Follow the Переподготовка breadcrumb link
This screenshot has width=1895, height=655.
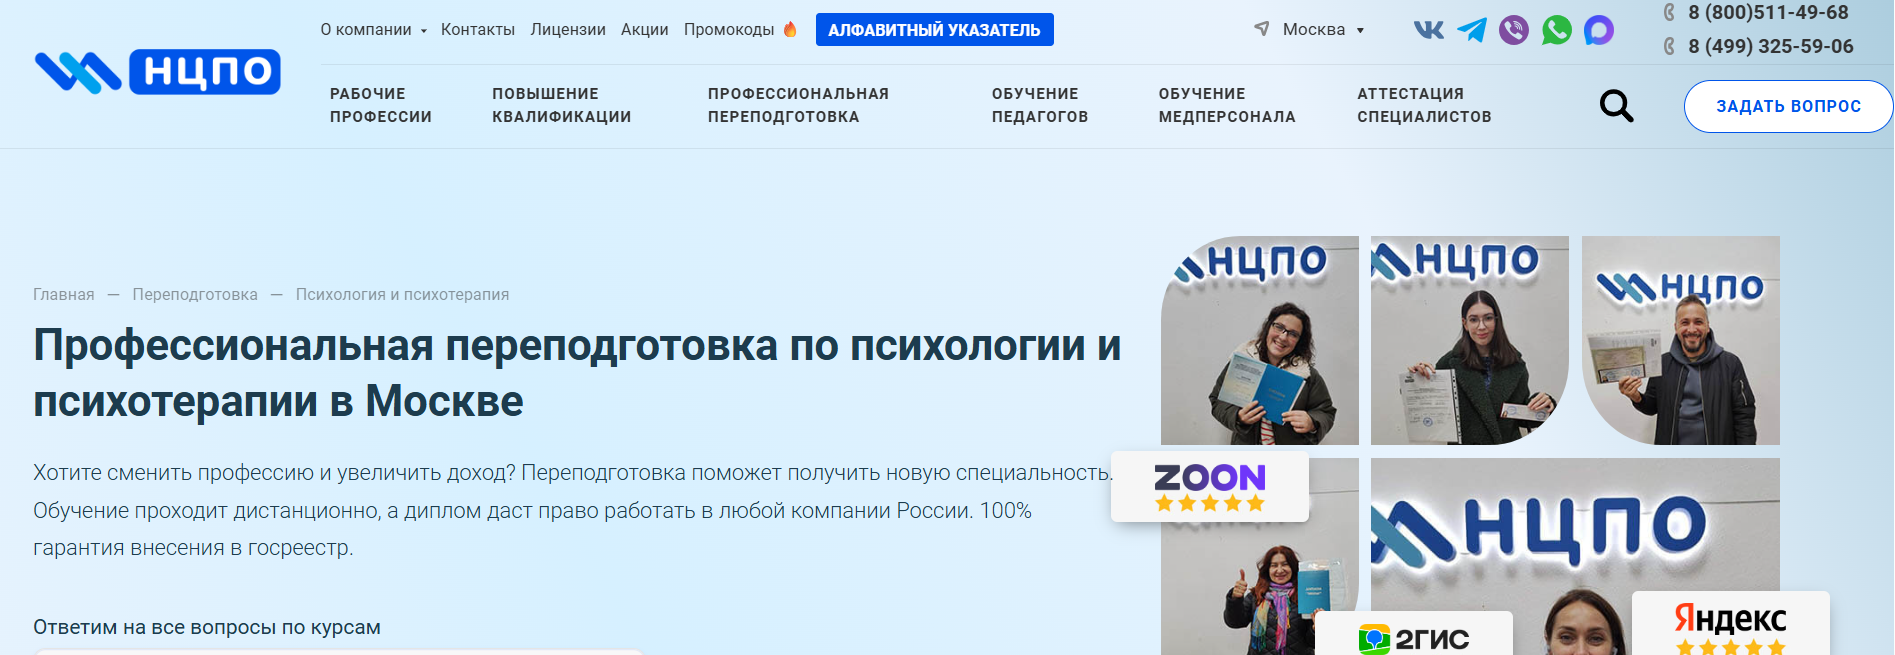195,295
